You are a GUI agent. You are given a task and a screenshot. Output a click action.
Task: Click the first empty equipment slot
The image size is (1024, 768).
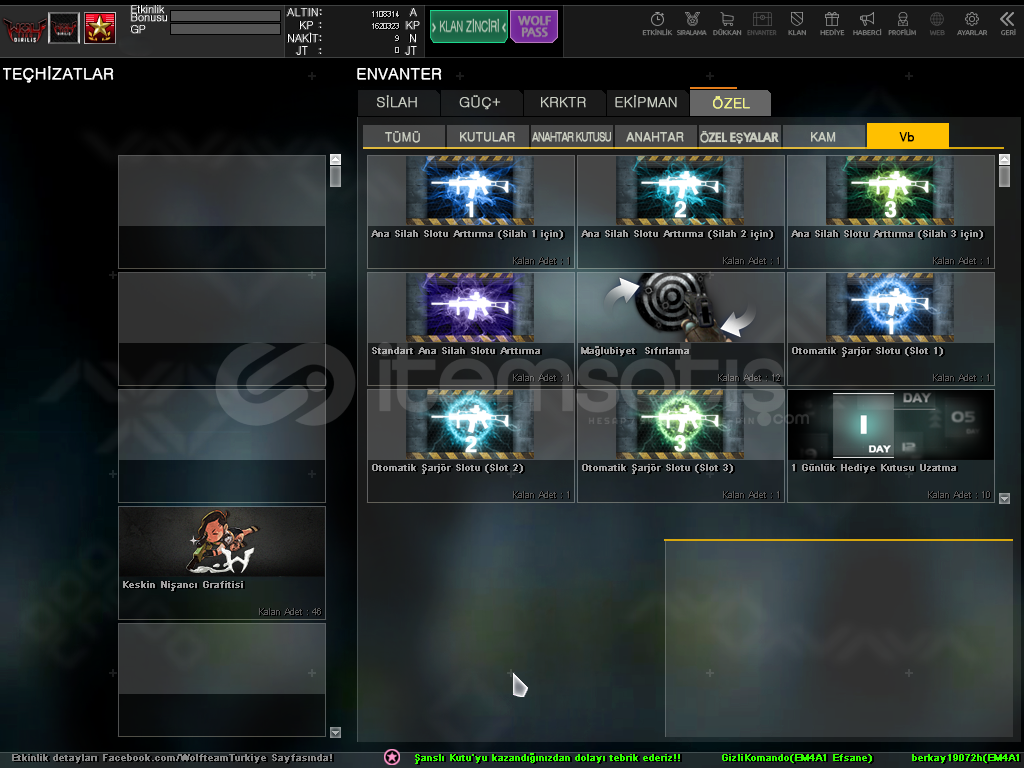tap(222, 212)
